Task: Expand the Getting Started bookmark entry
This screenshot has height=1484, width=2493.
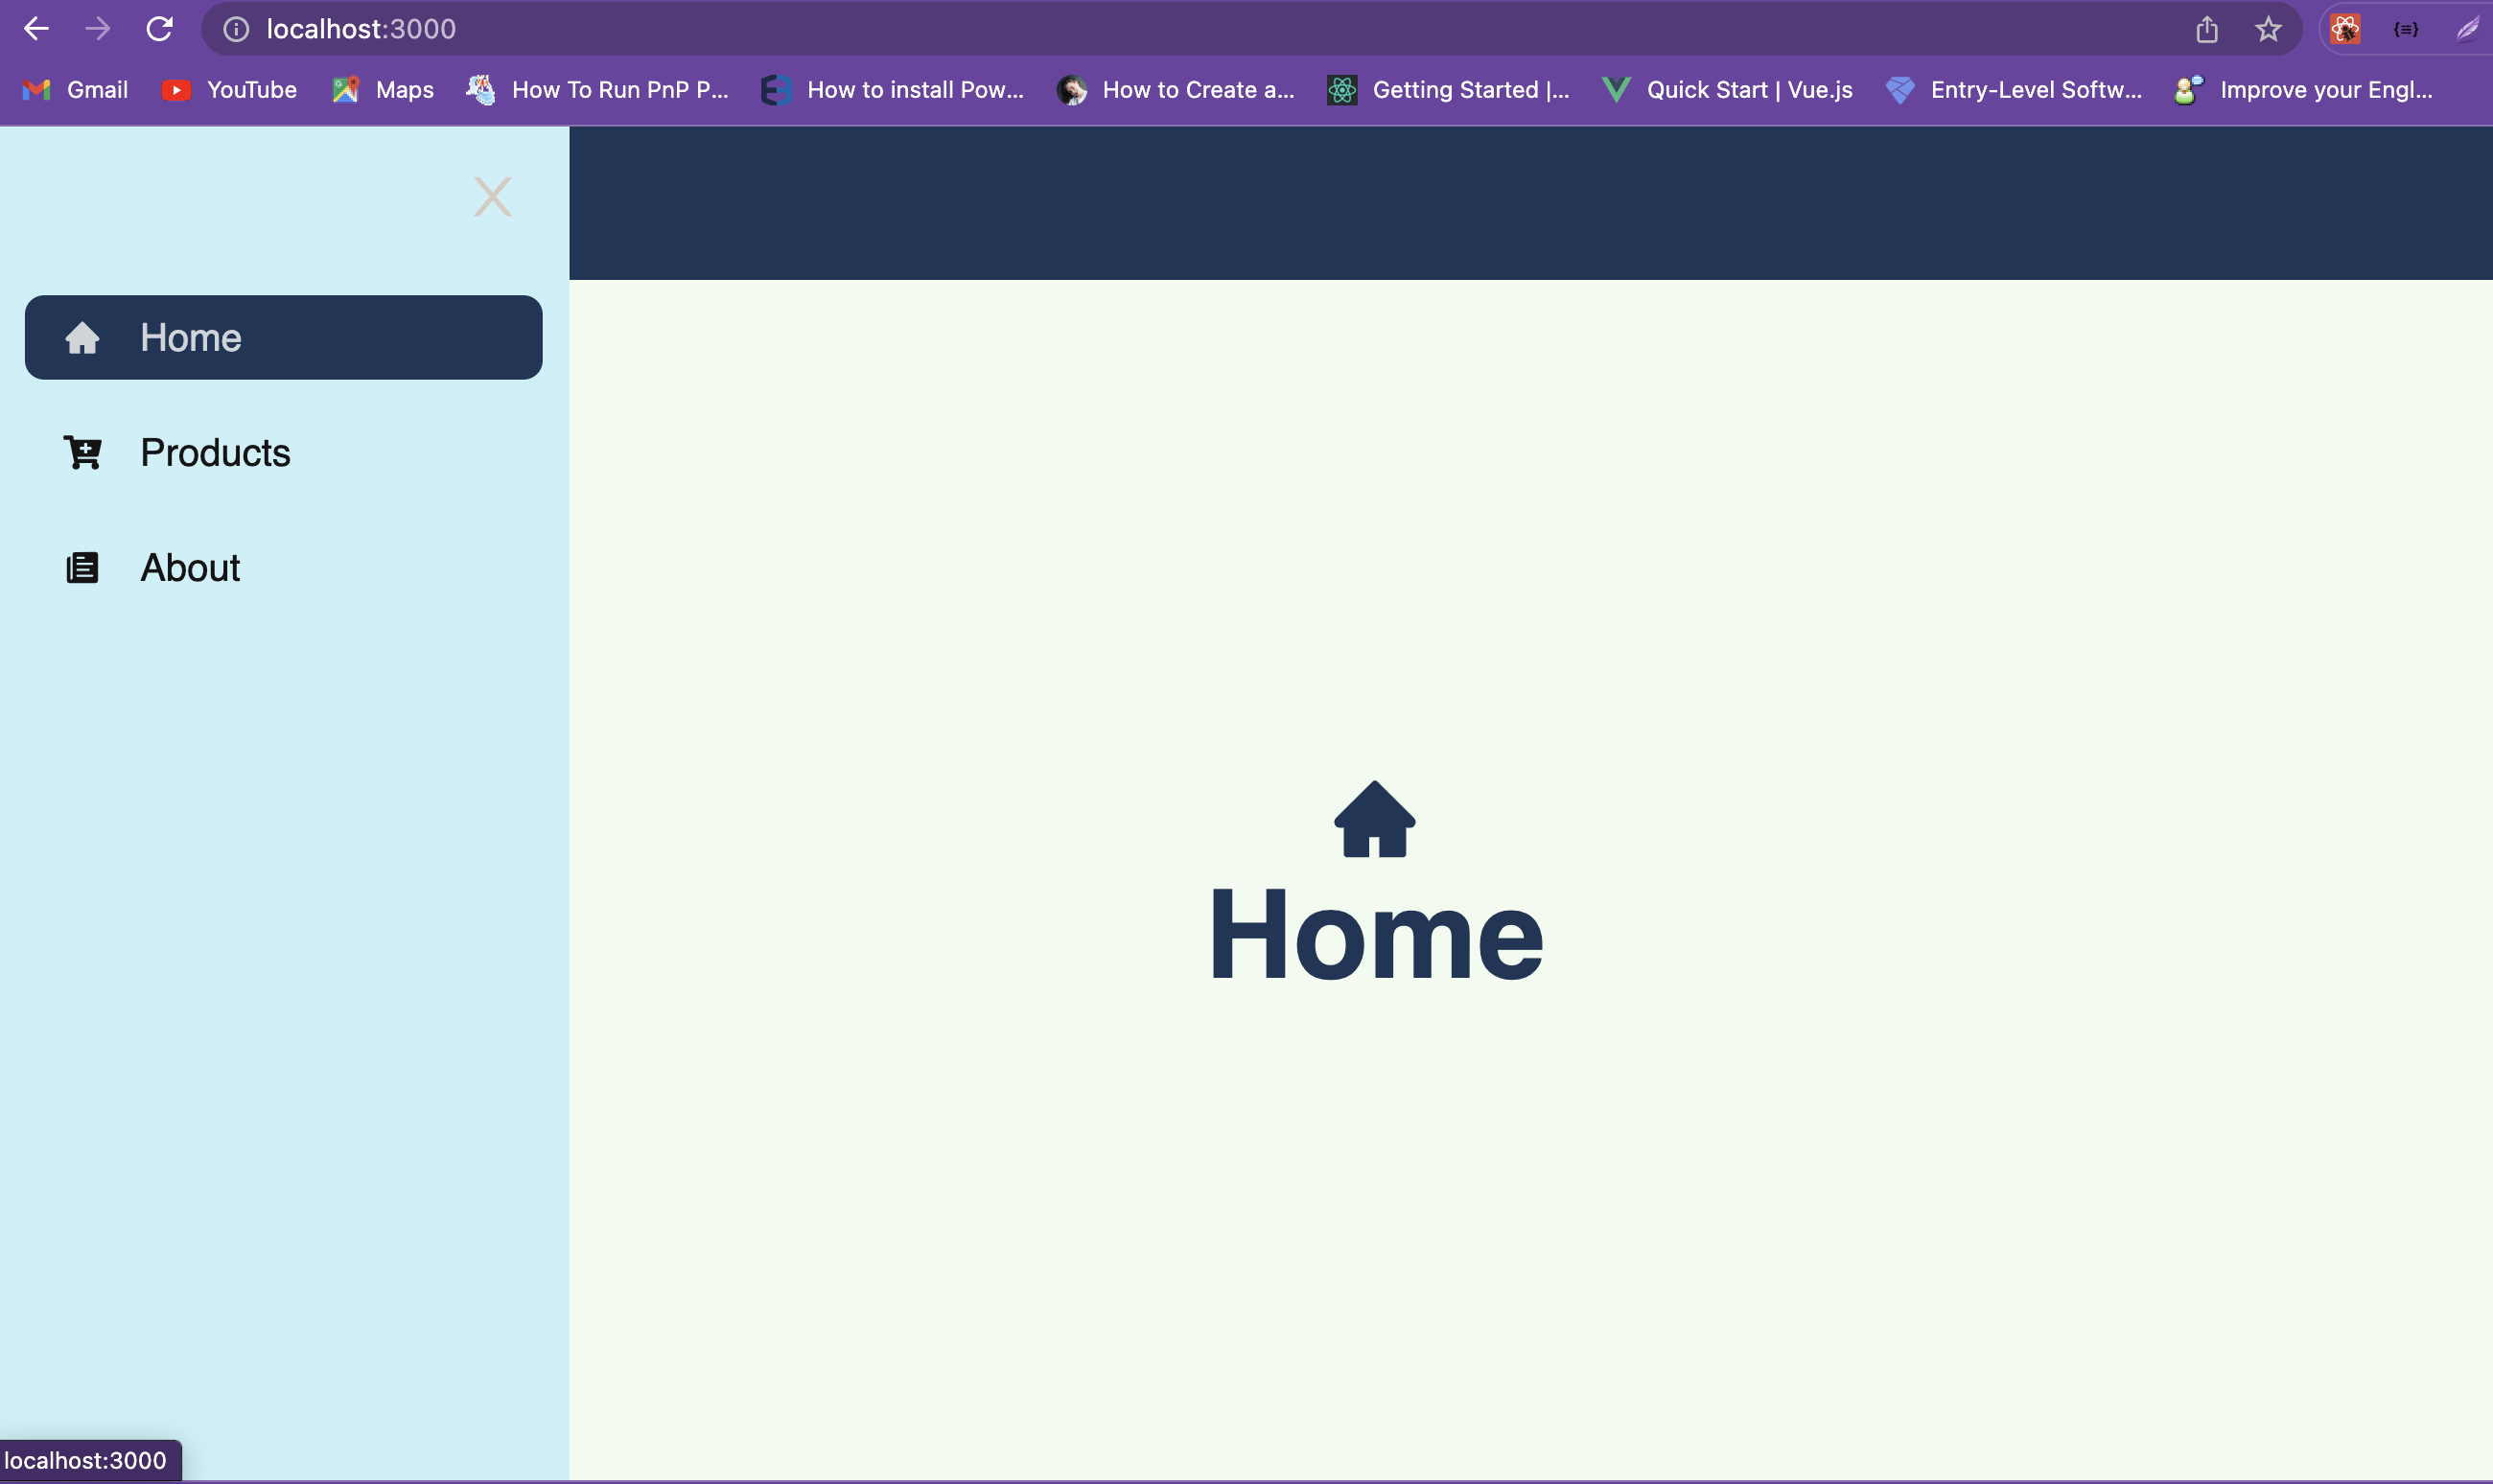Action: tap(1447, 88)
